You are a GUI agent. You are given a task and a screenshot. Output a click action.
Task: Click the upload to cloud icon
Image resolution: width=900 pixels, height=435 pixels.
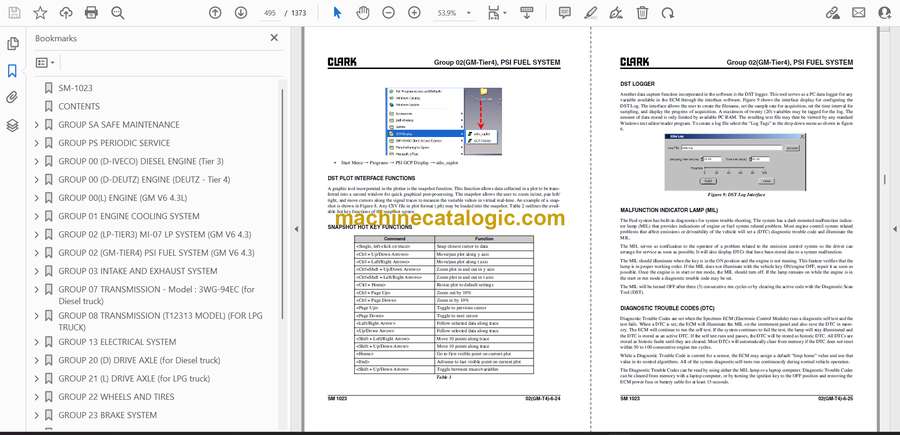pyautogui.click(x=66, y=13)
